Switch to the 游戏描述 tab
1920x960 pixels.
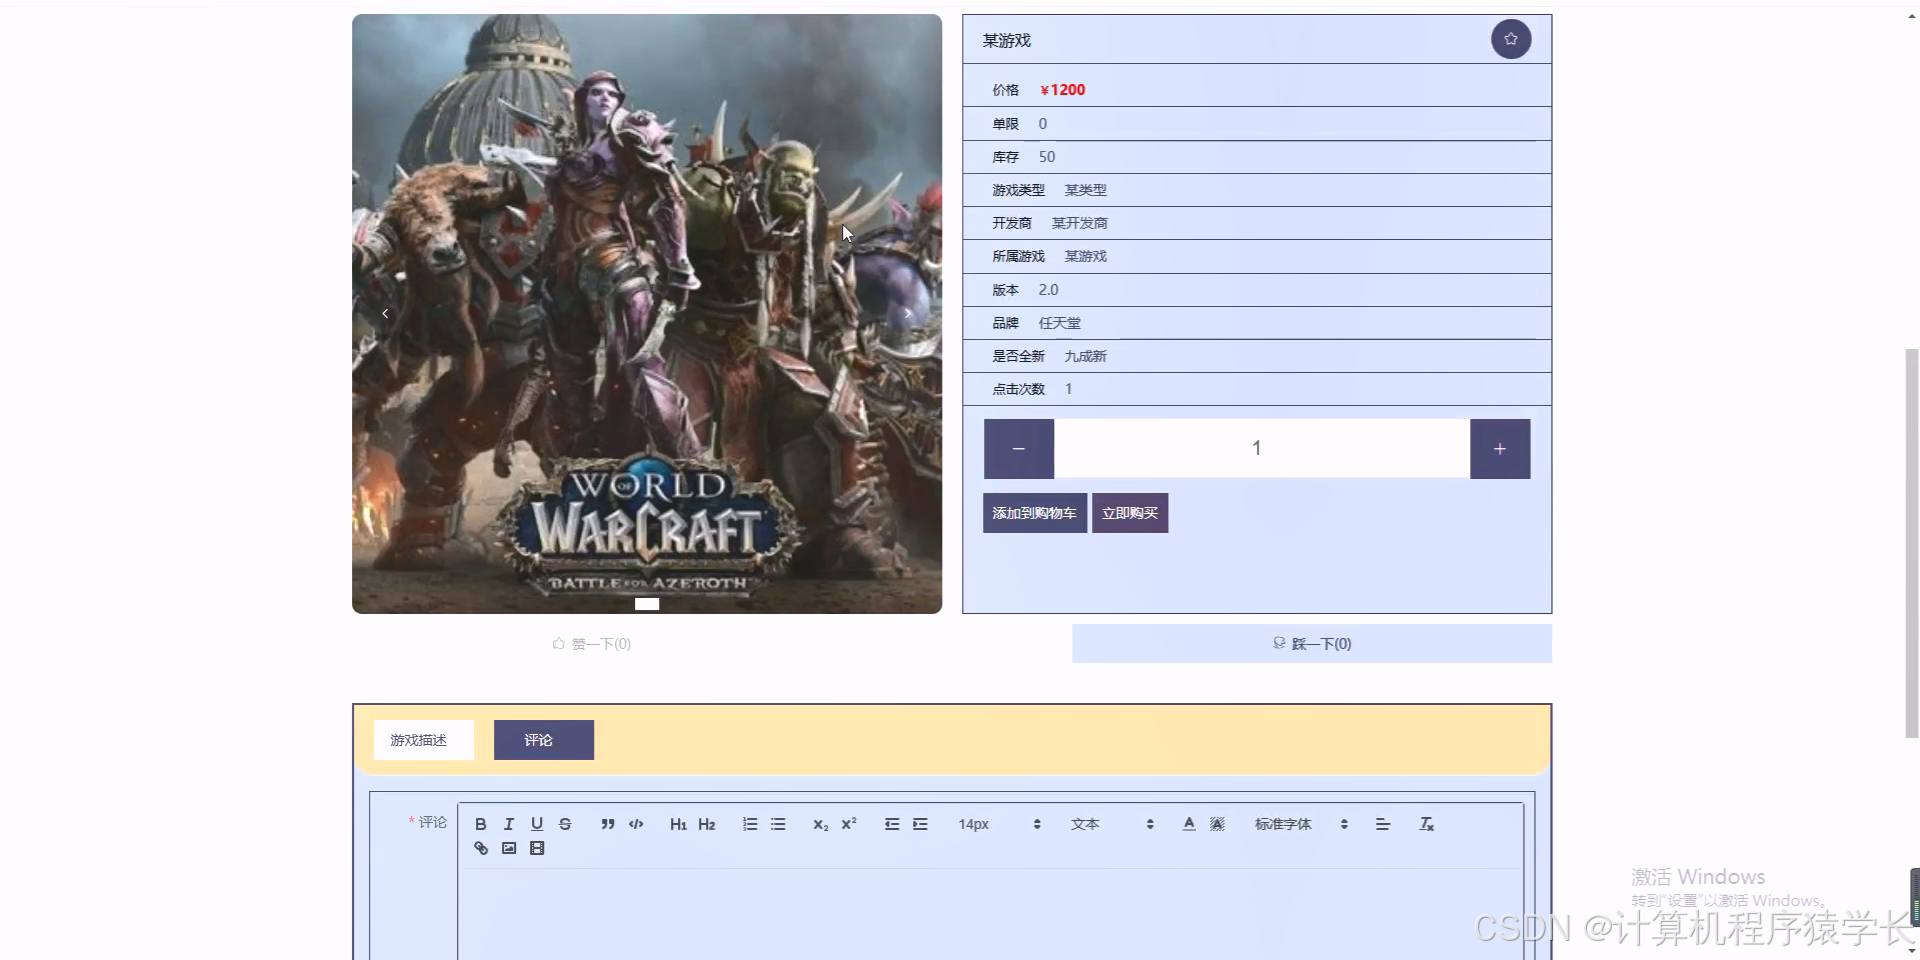point(424,740)
